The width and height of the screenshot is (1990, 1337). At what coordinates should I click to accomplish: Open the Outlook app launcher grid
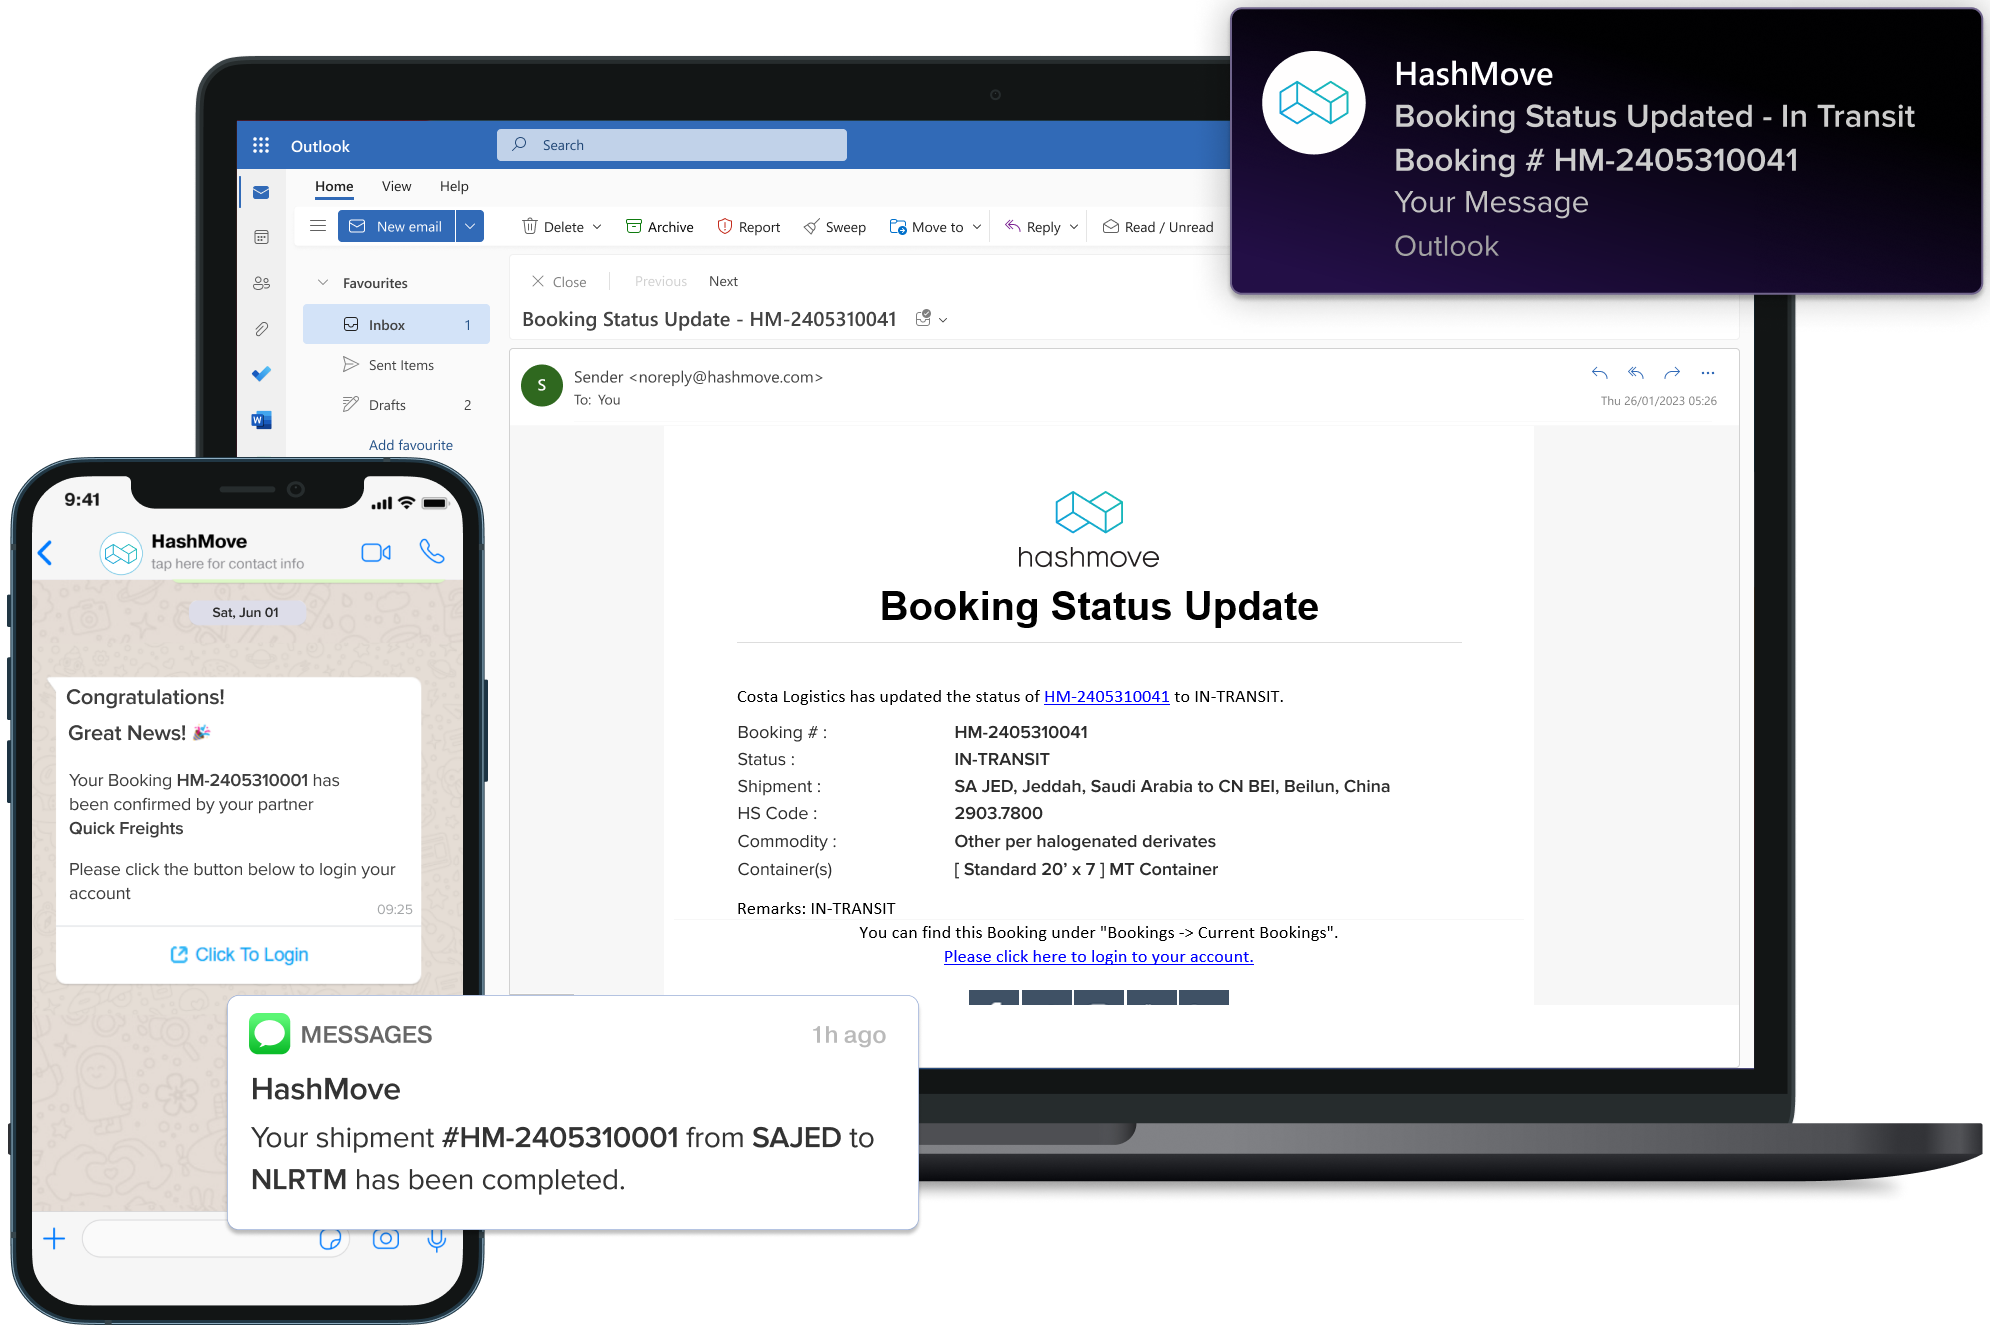pos(261,145)
